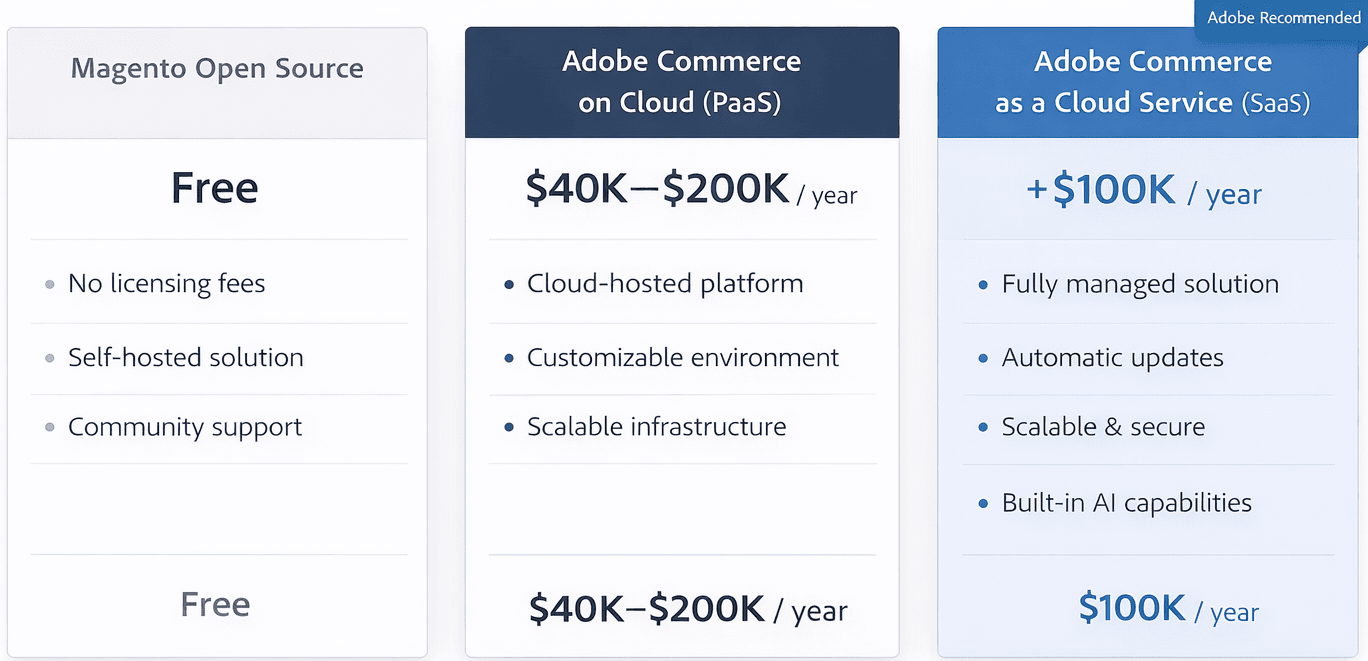Click the bullet beside Cloud-hosted platform
This screenshot has width=1368, height=661.
coord(507,284)
